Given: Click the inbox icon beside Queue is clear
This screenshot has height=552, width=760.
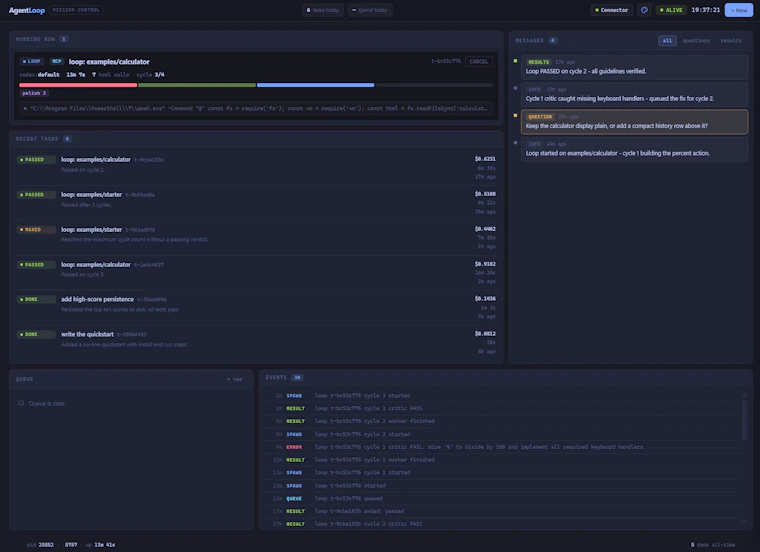Looking at the screenshot, I should click(21, 403).
